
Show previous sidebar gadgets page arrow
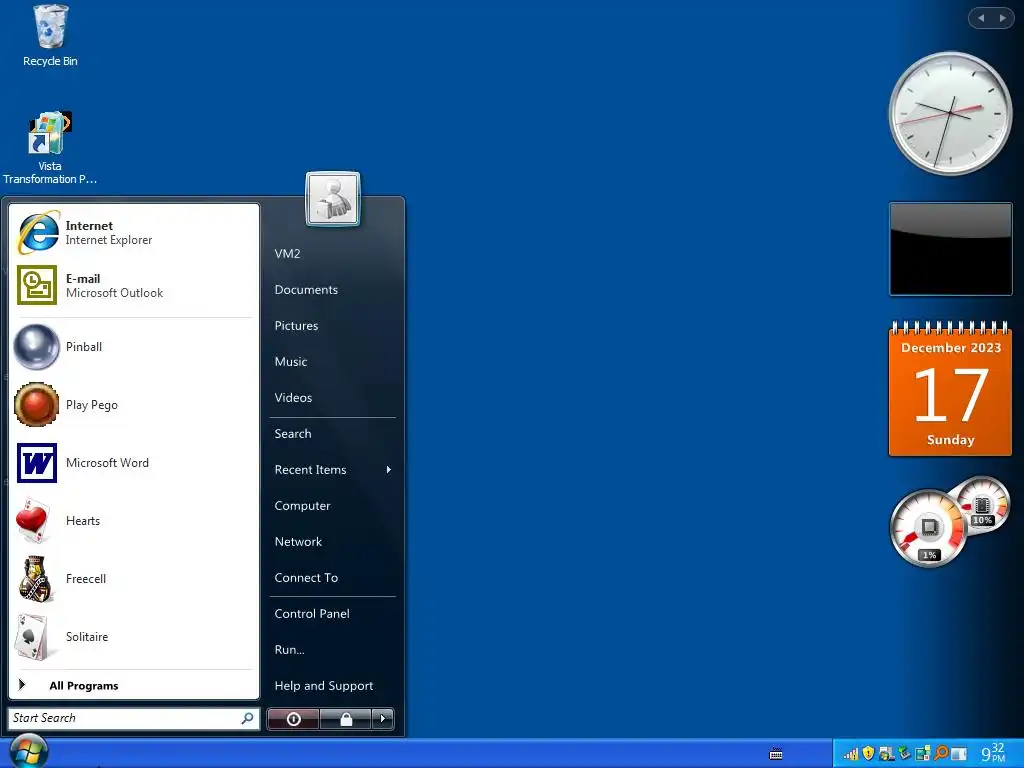(x=981, y=18)
